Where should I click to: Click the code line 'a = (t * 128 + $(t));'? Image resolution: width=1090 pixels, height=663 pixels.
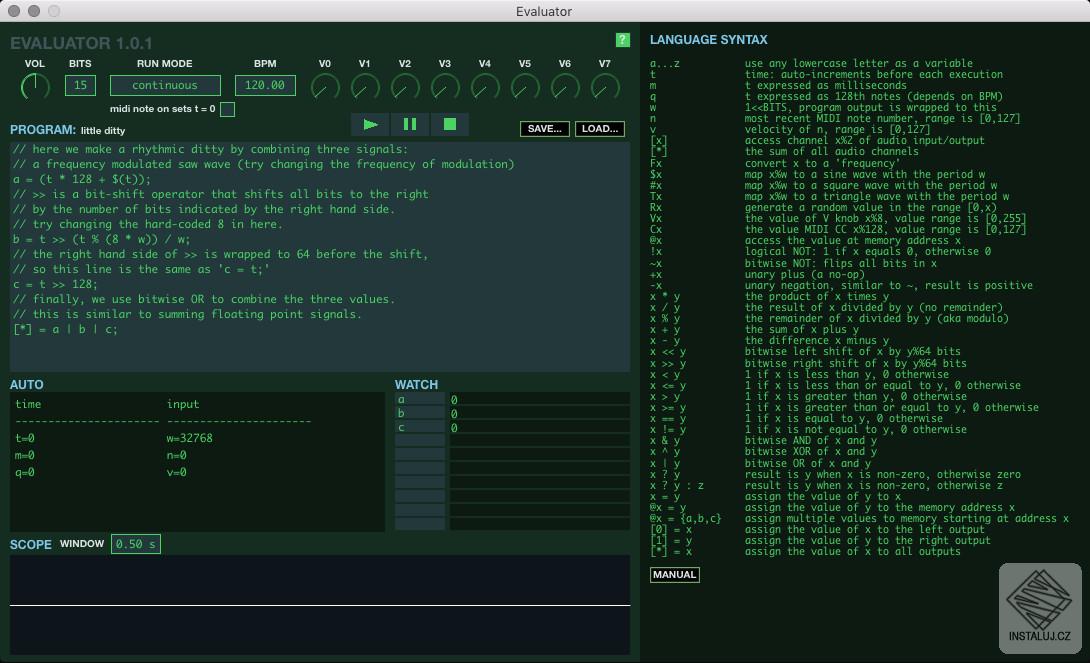81,179
